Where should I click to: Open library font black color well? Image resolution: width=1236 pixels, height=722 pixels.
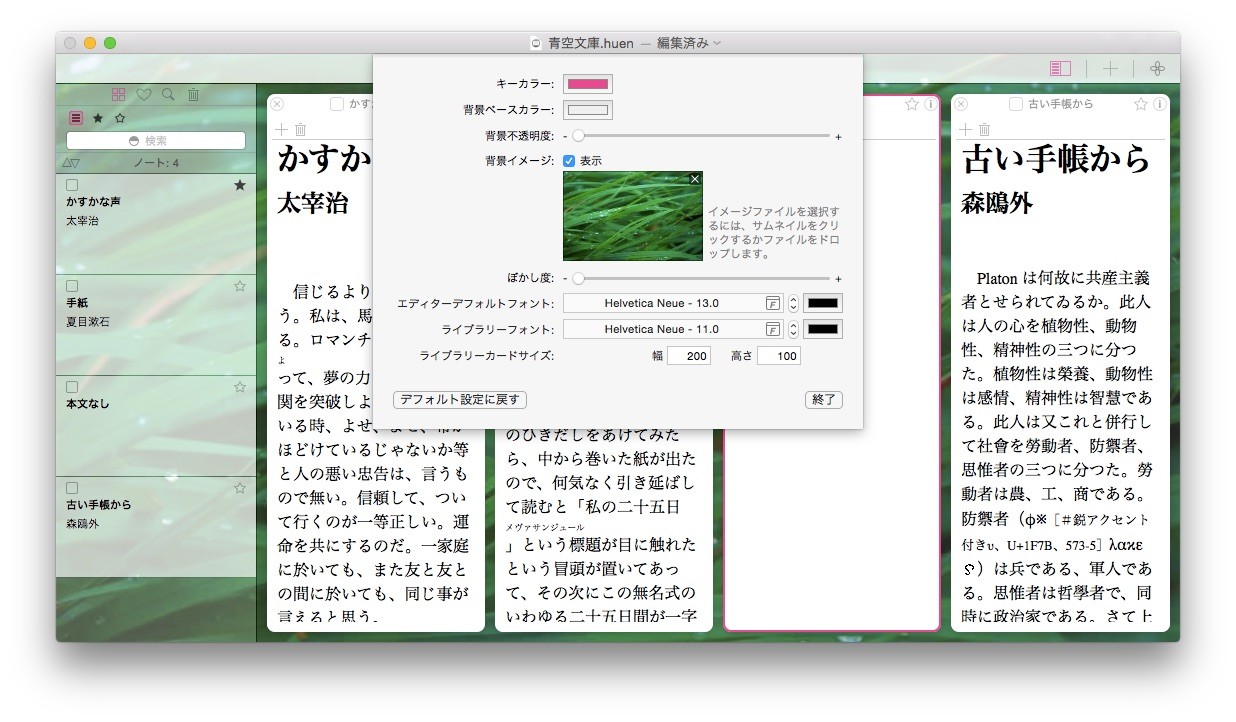[823, 329]
